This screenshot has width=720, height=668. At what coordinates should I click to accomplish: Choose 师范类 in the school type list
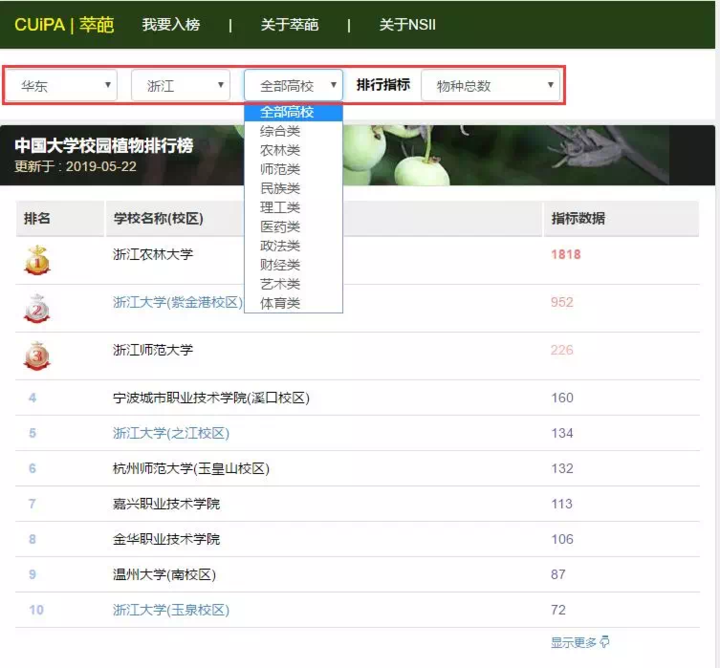[x=280, y=169]
